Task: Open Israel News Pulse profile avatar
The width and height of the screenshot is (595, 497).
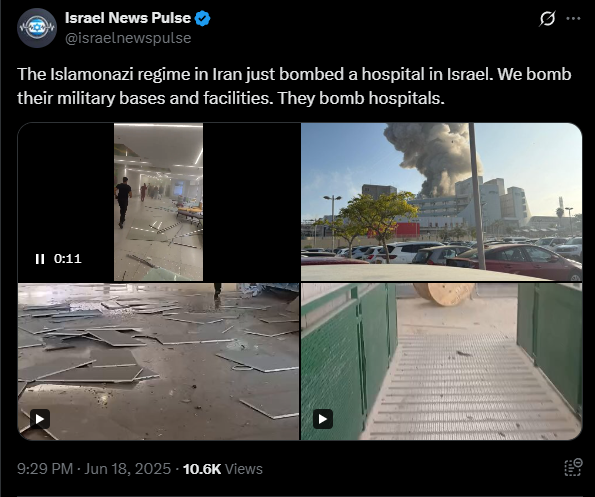Action: pyautogui.click(x=37, y=28)
